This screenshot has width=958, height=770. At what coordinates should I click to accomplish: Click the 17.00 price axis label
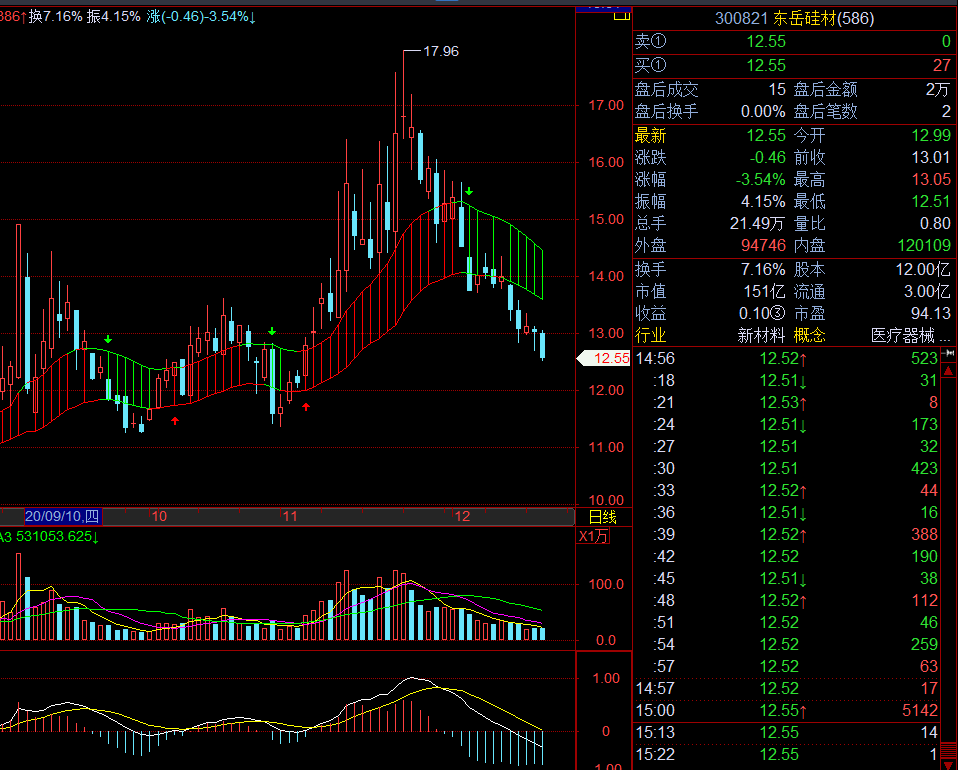[606, 105]
